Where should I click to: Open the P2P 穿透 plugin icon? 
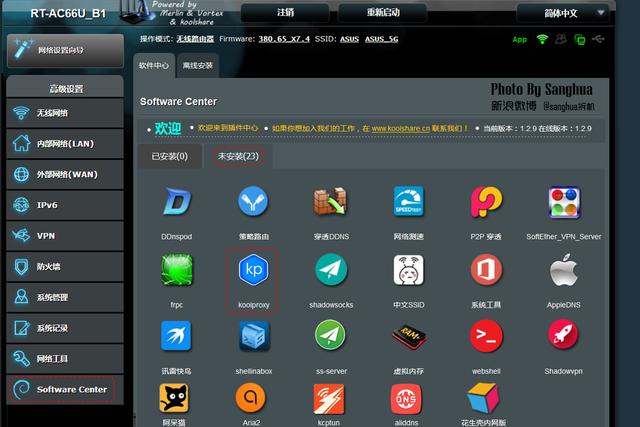pyautogui.click(x=486, y=203)
